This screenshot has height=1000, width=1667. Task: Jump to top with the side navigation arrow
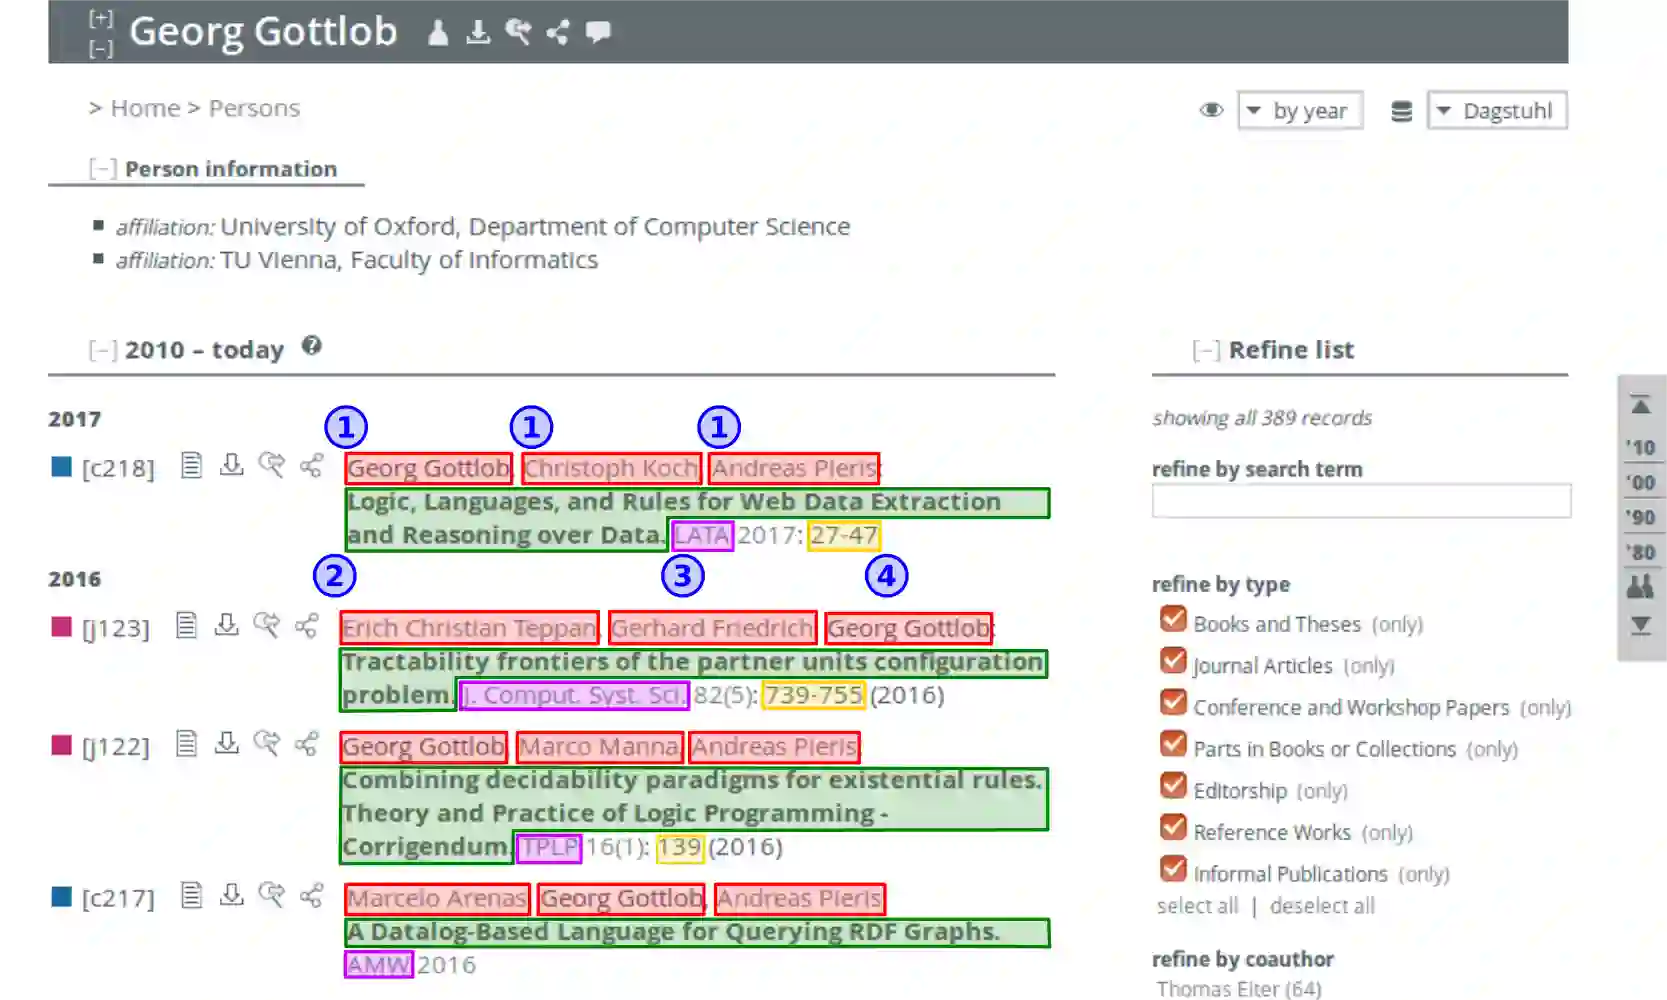coord(1640,406)
